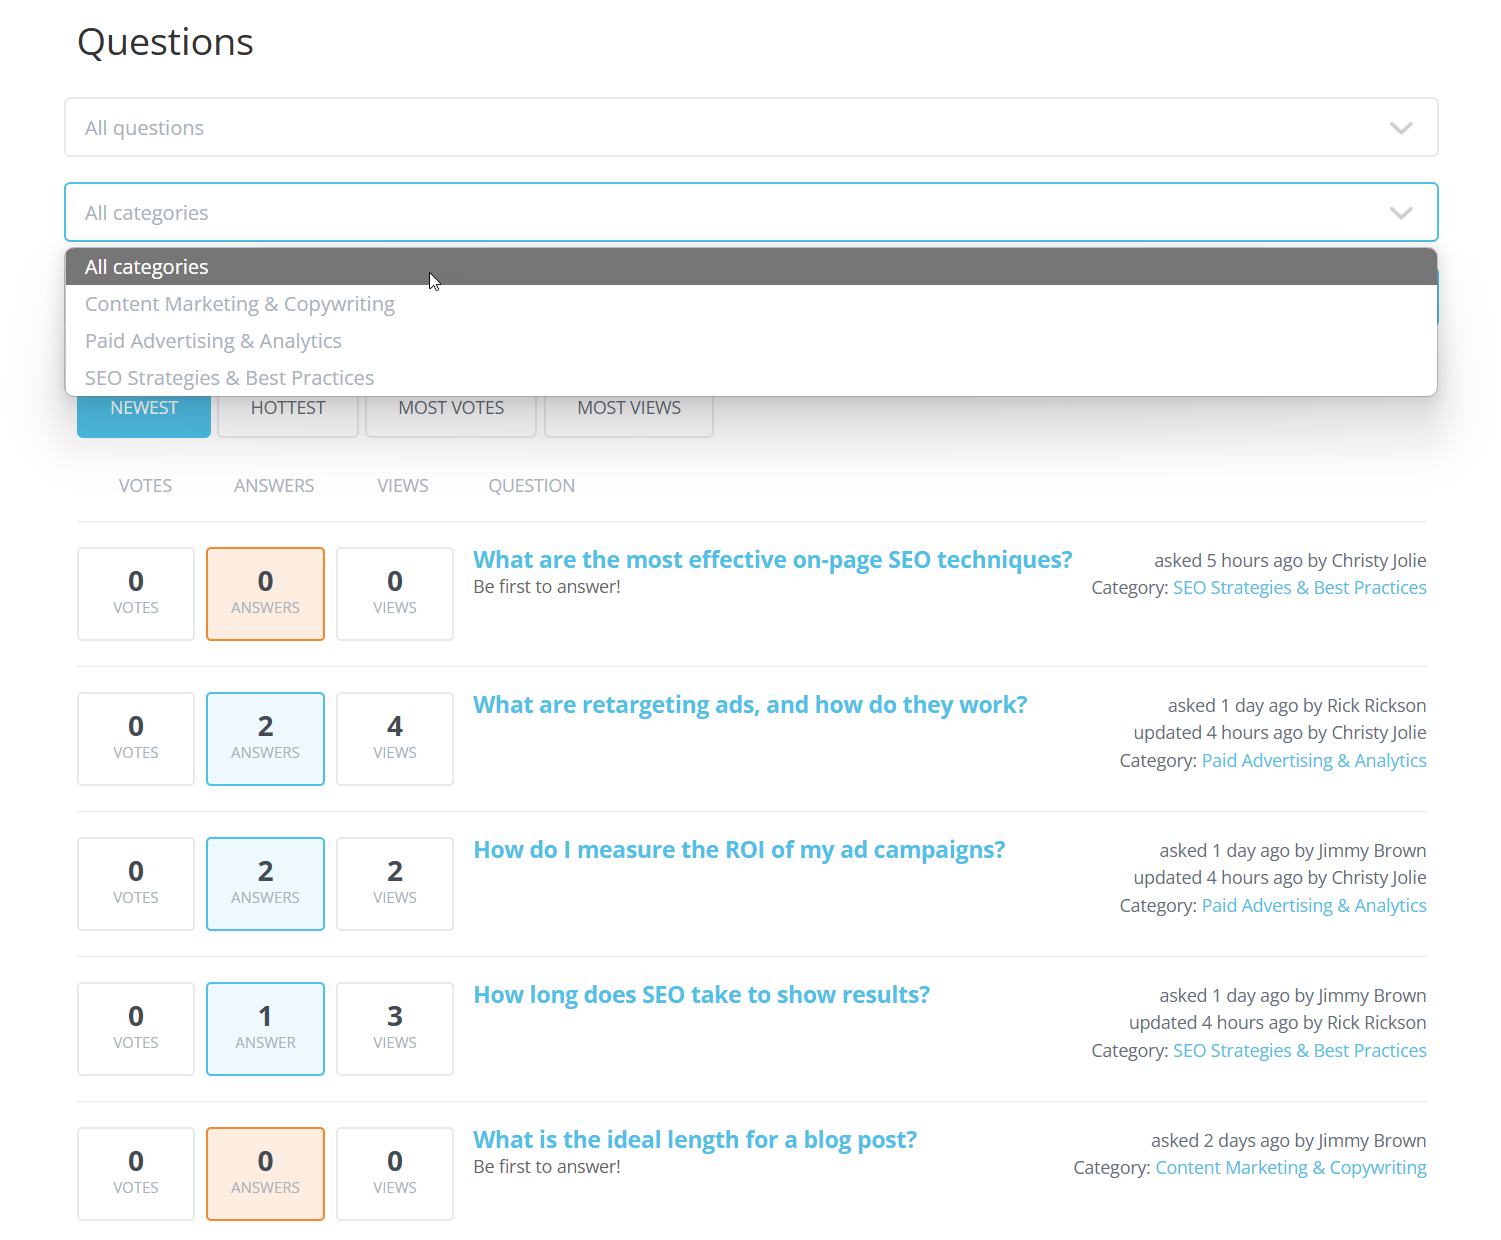1501x1240 pixels.
Task: Open on-page SEO techniques question
Action: pos(772,560)
